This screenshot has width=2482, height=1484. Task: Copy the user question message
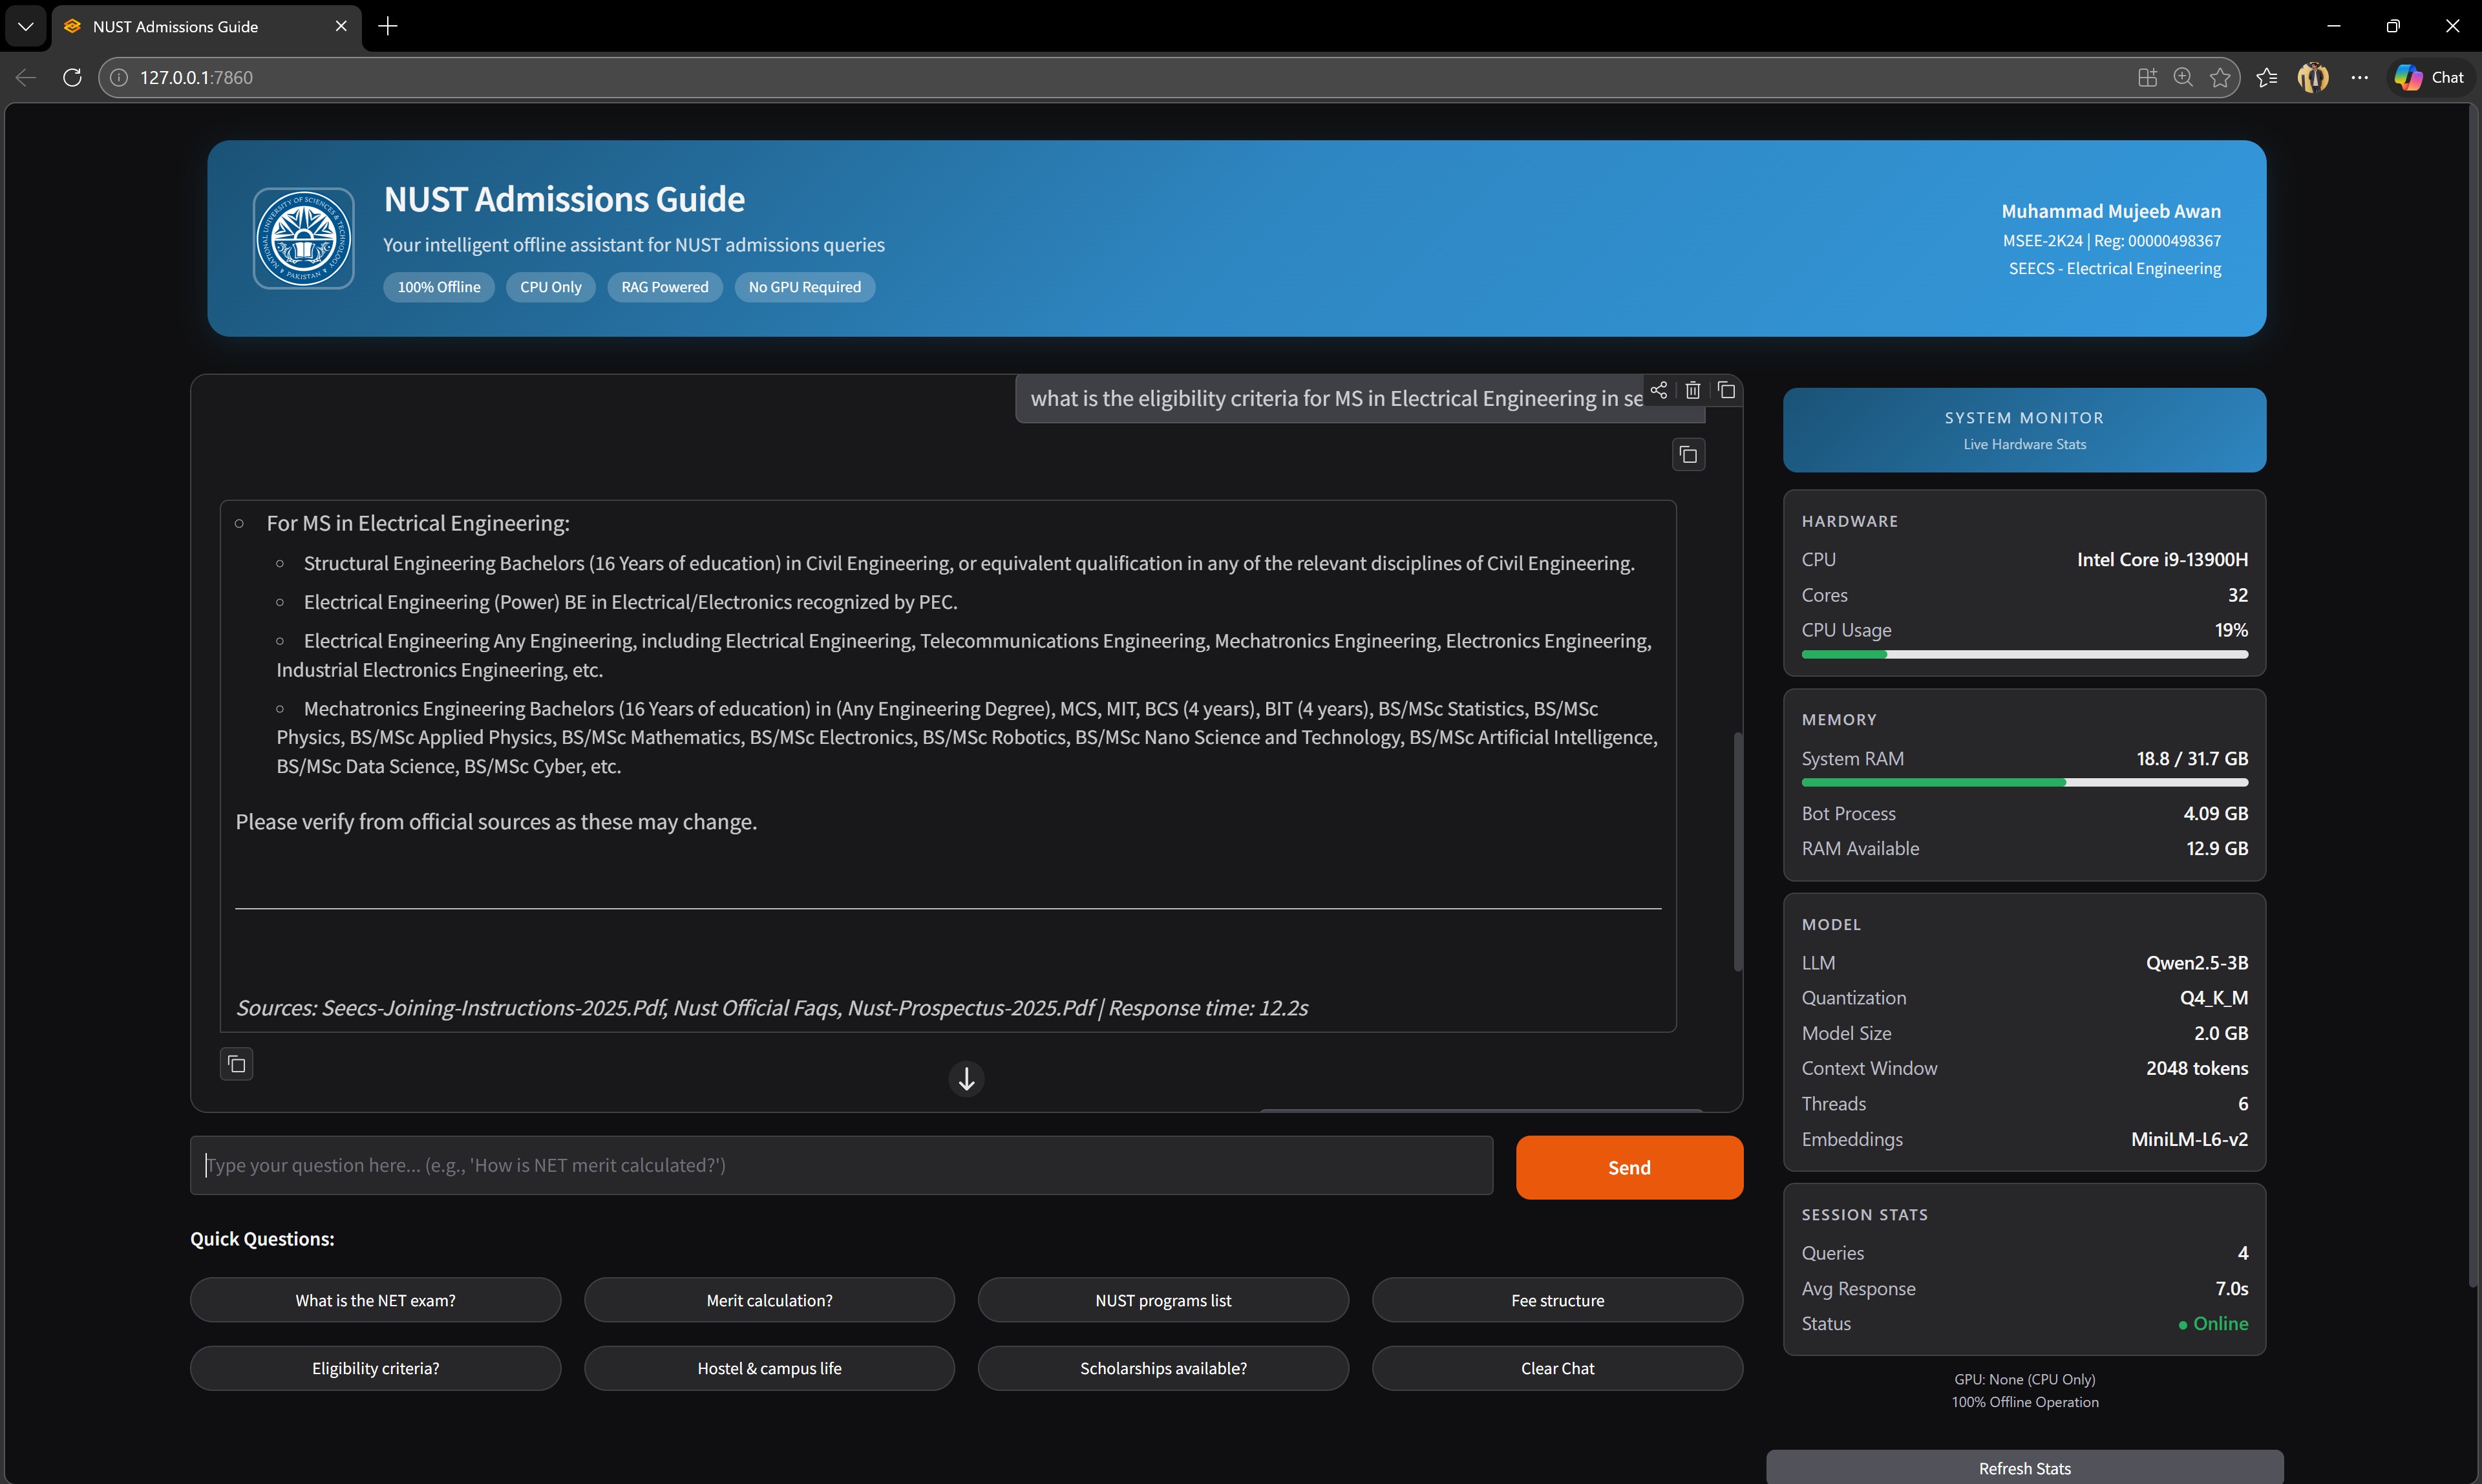(x=1689, y=455)
